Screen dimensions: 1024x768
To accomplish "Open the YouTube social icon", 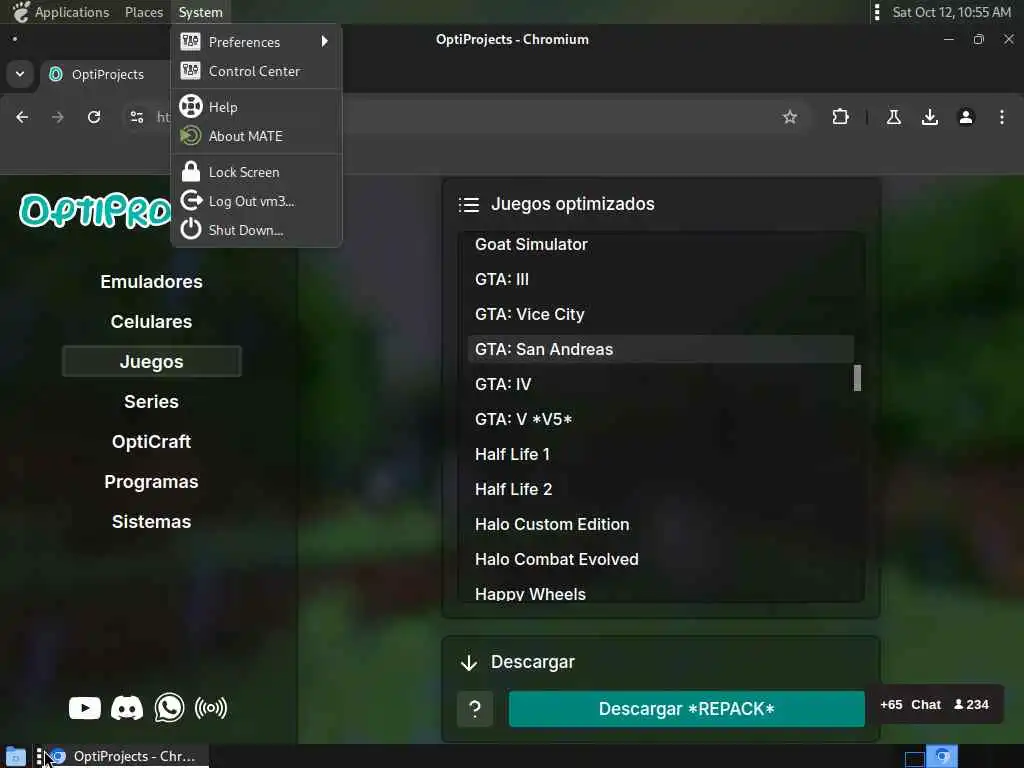I will [85, 708].
